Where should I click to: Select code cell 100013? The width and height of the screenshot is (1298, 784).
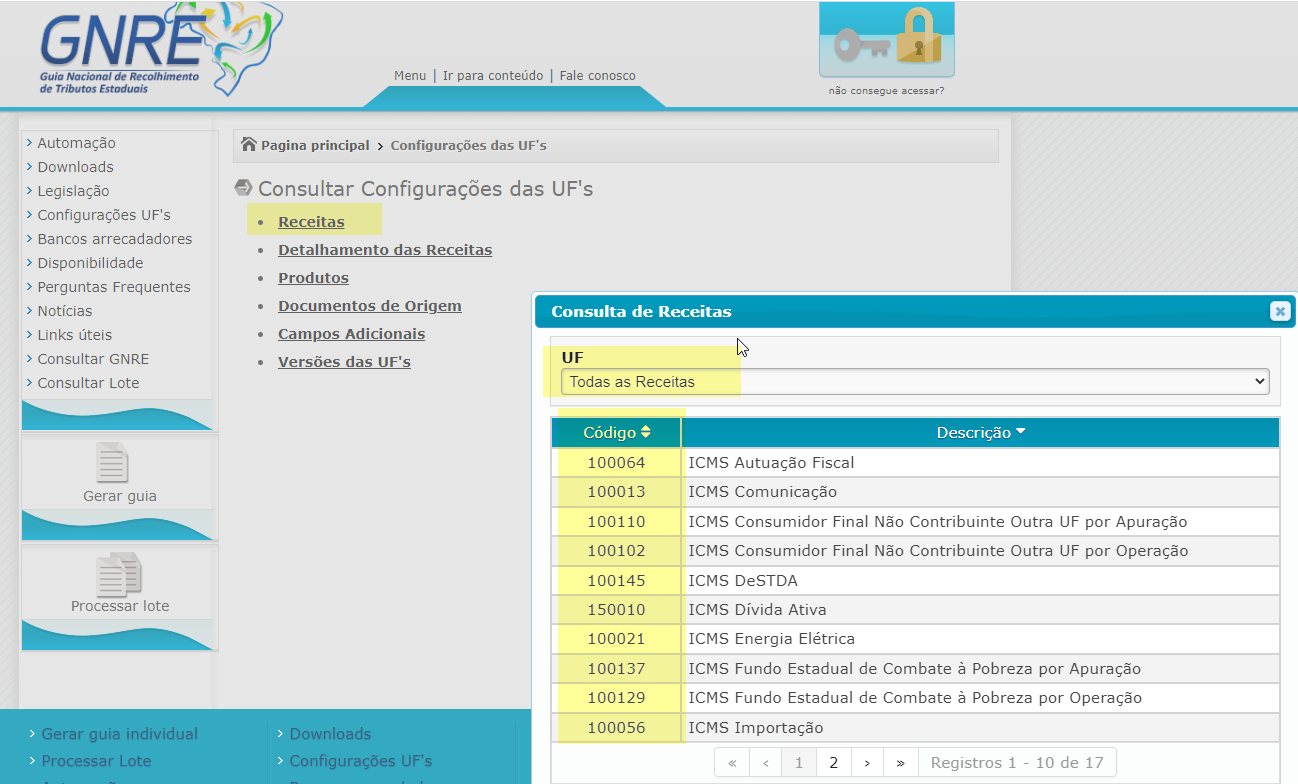coord(616,492)
